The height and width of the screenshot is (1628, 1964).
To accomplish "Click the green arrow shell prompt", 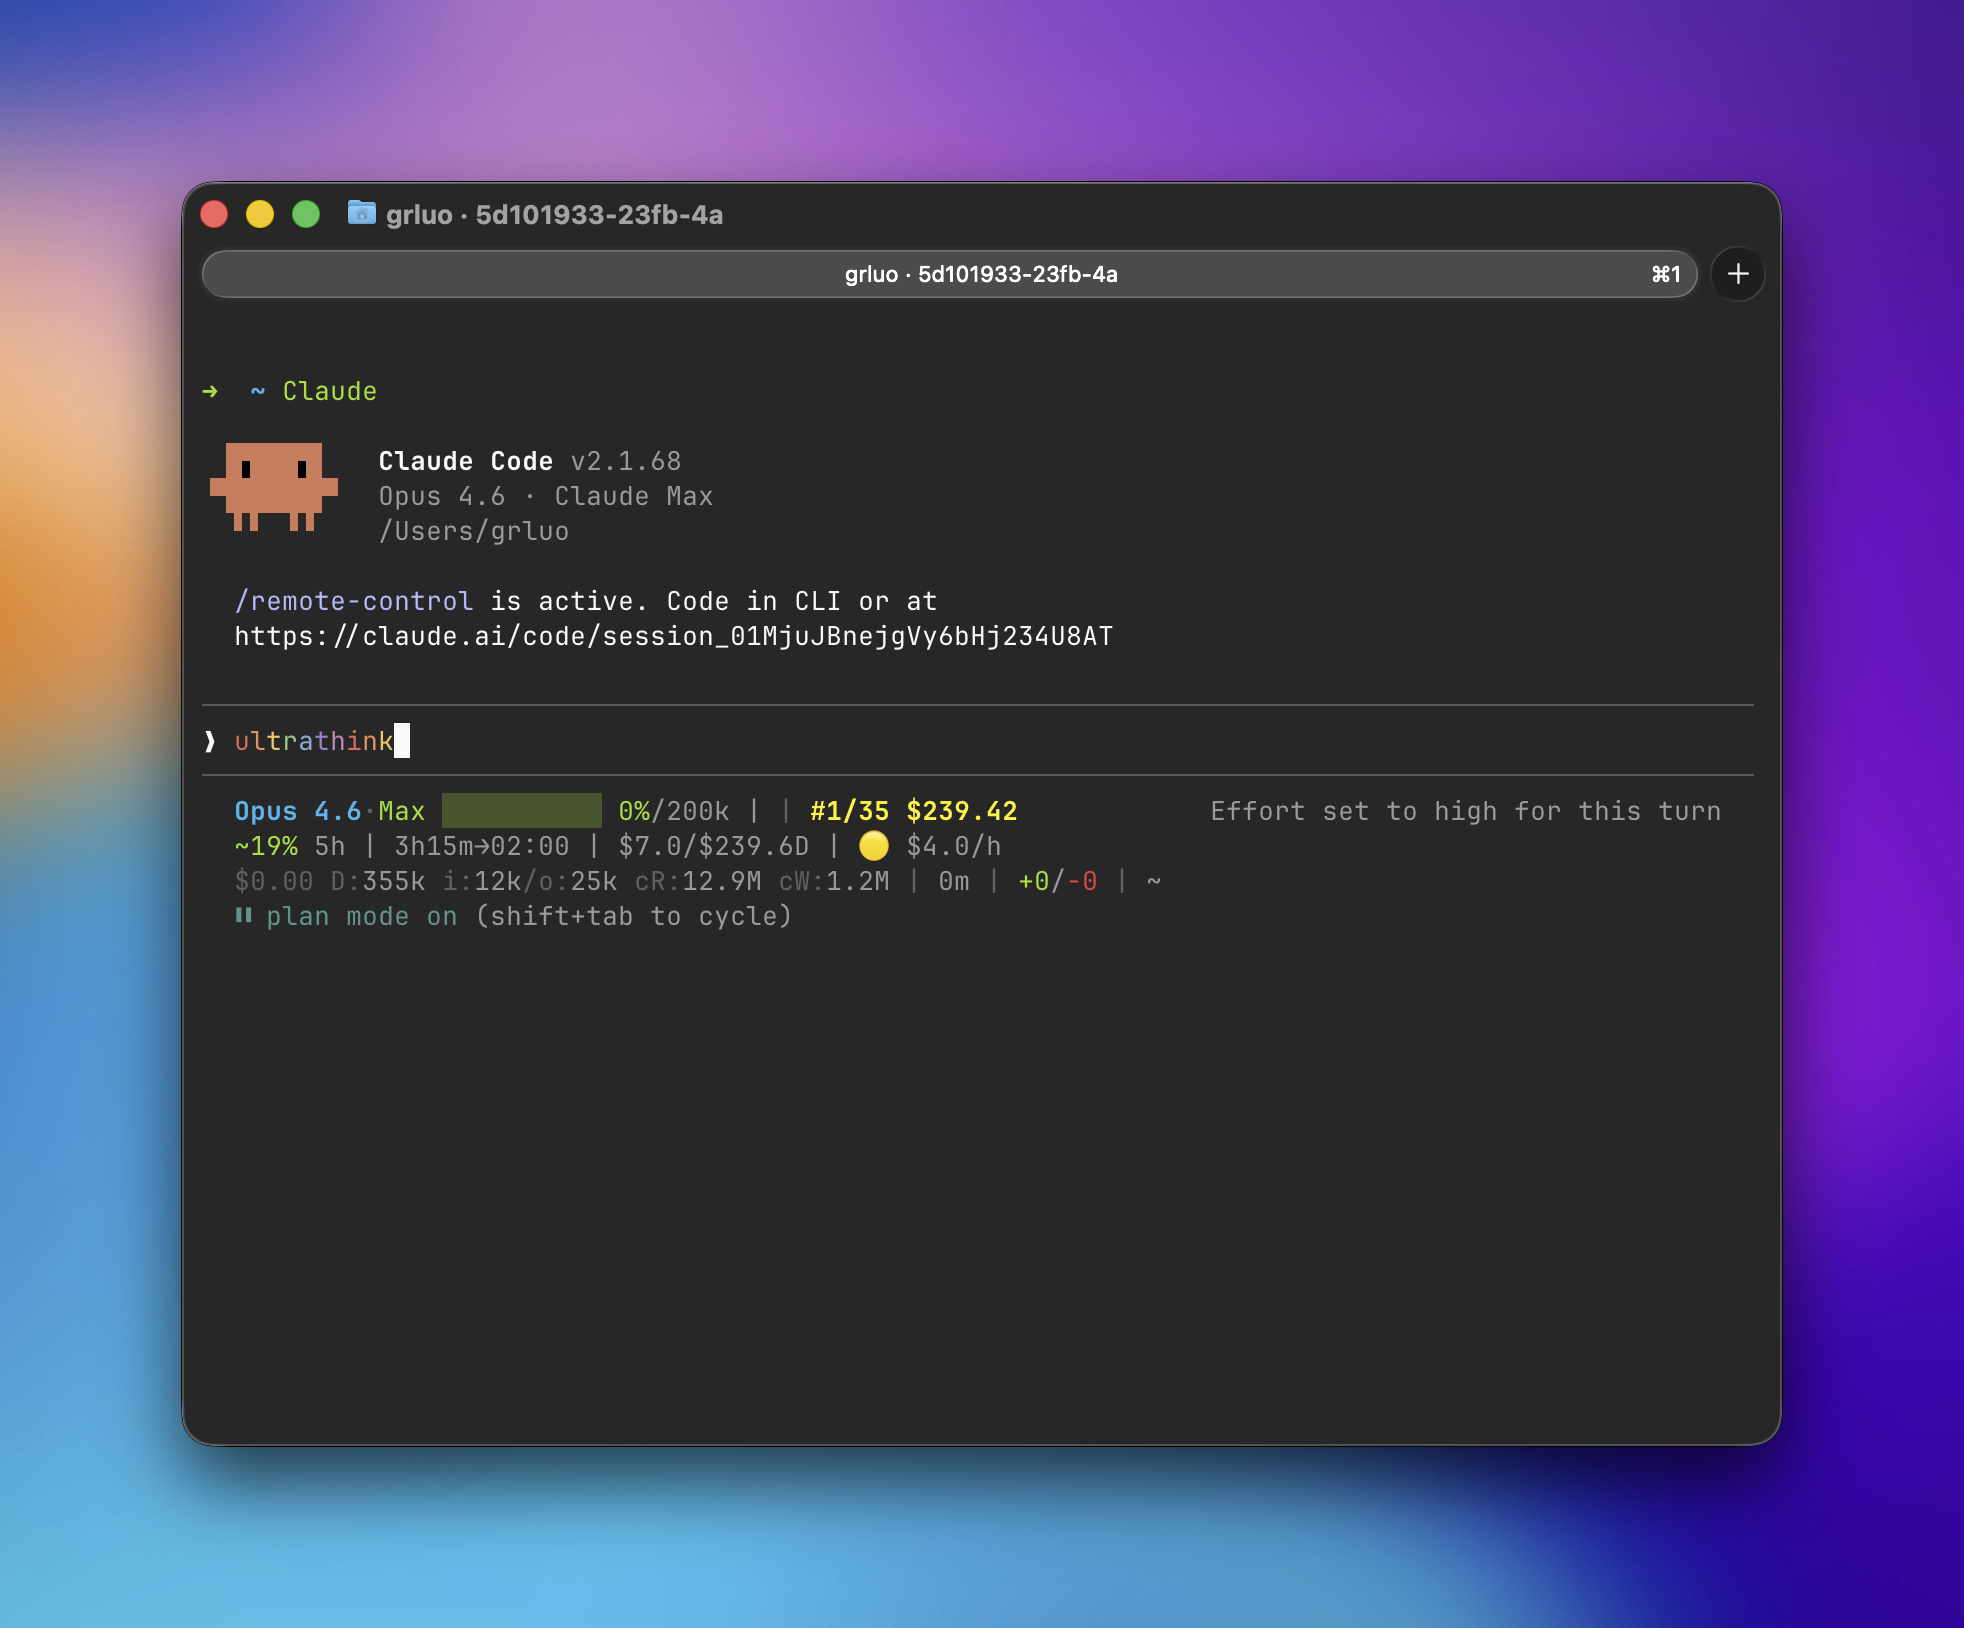I will tap(210, 391).
